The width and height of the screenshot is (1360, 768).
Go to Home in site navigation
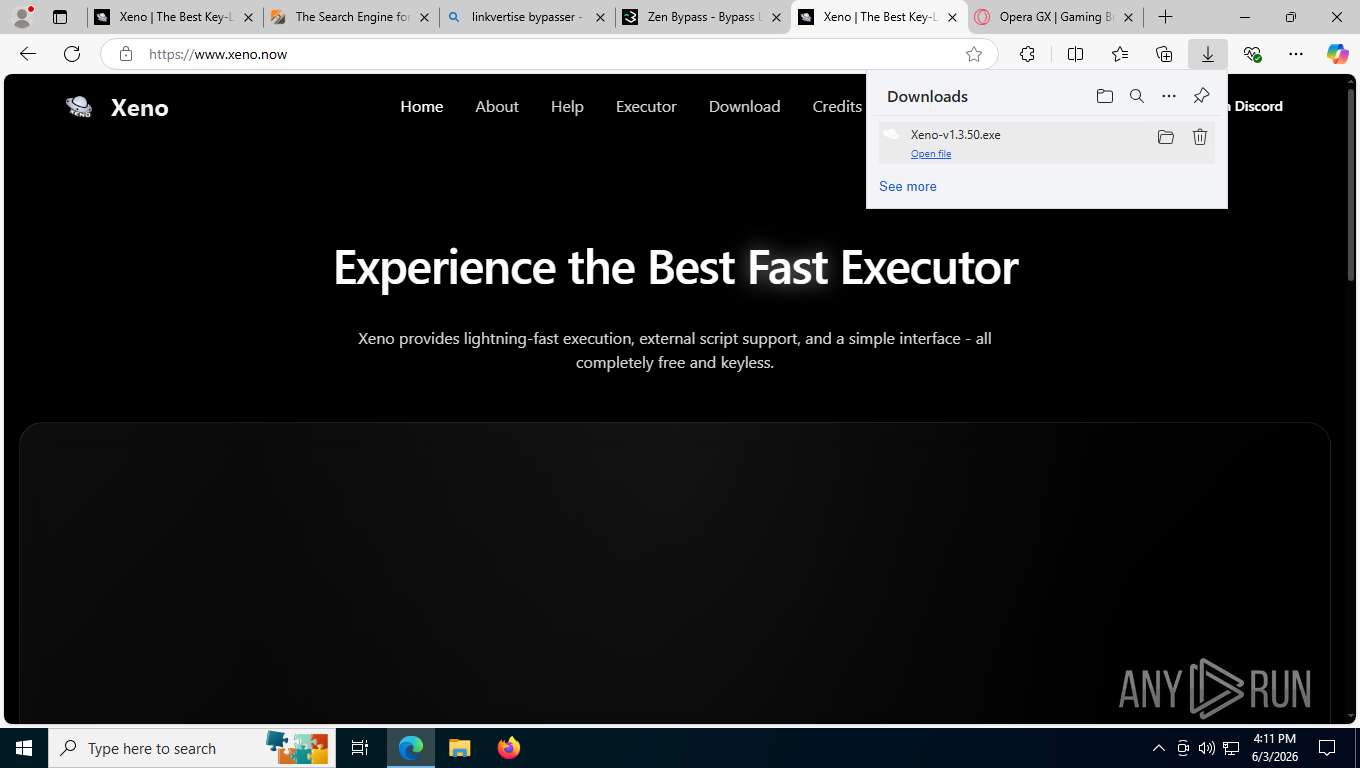pos(422,106)
